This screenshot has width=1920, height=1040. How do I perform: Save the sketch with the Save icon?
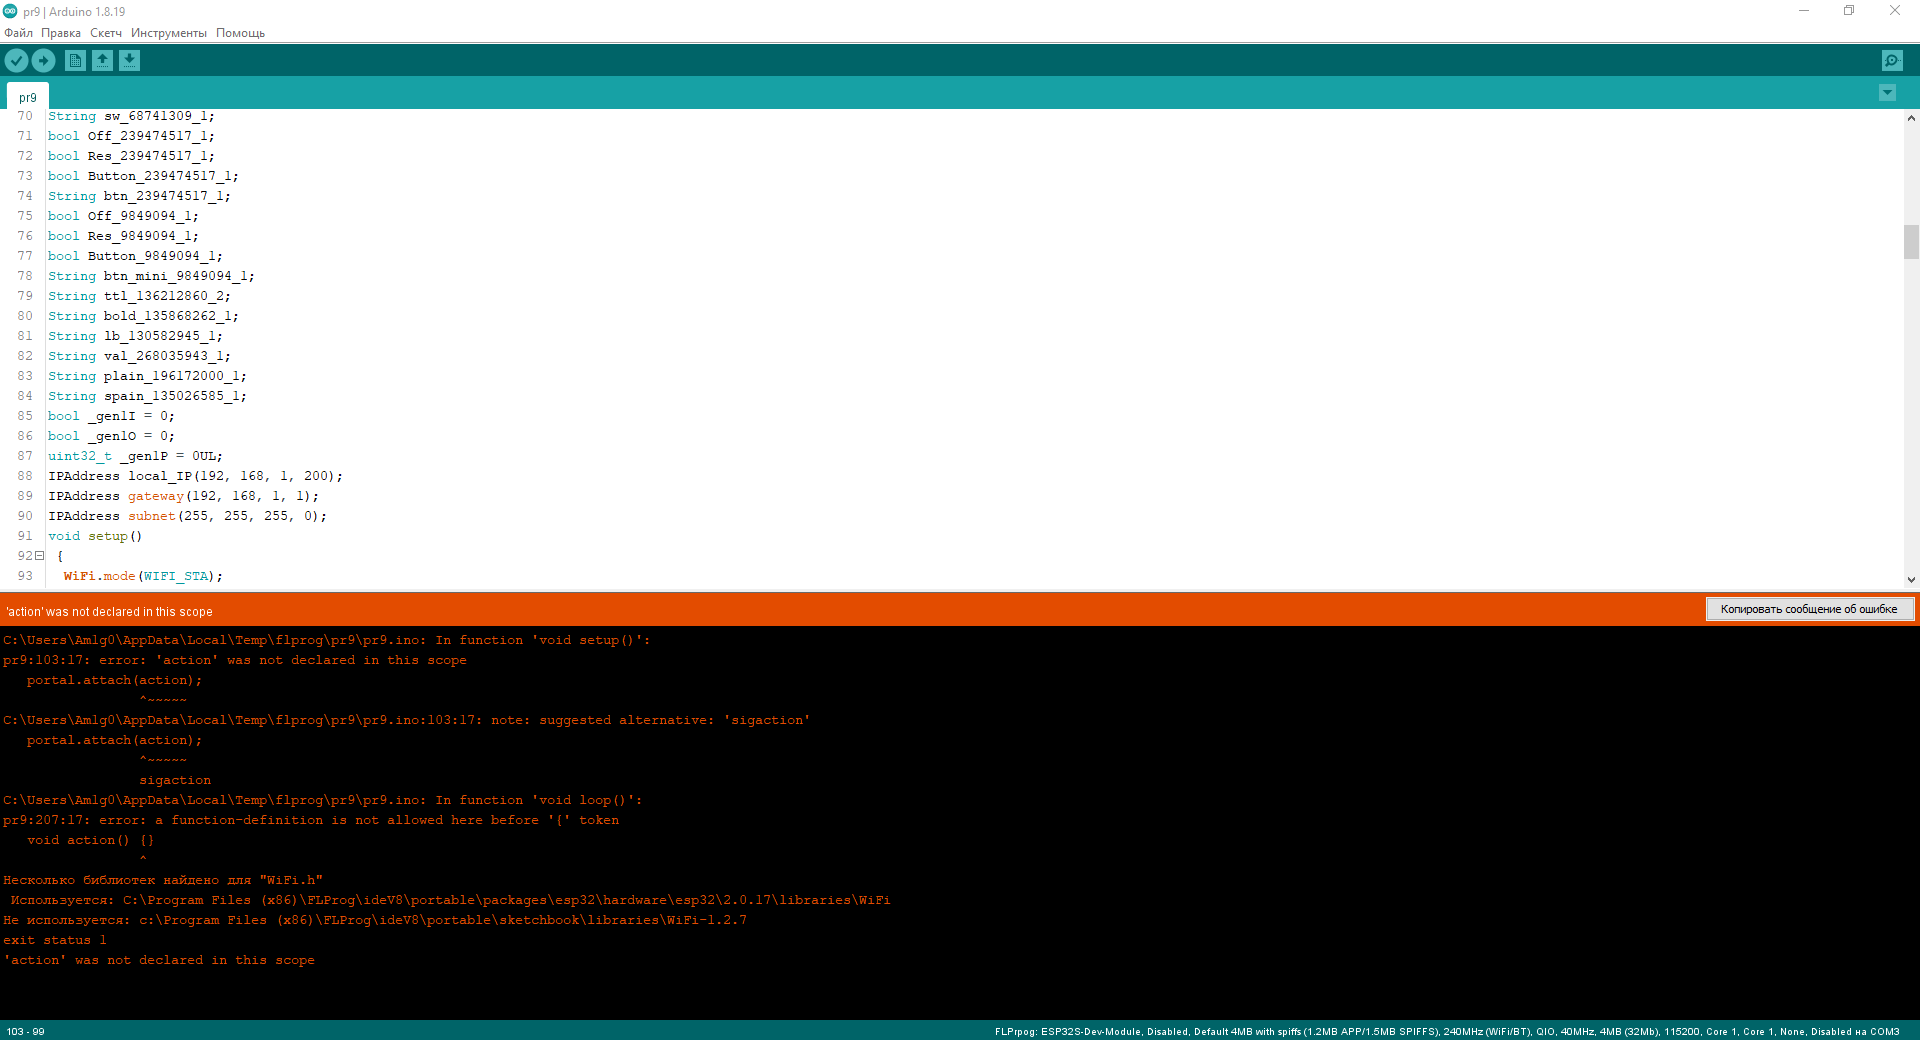click(x=129, y=61)
